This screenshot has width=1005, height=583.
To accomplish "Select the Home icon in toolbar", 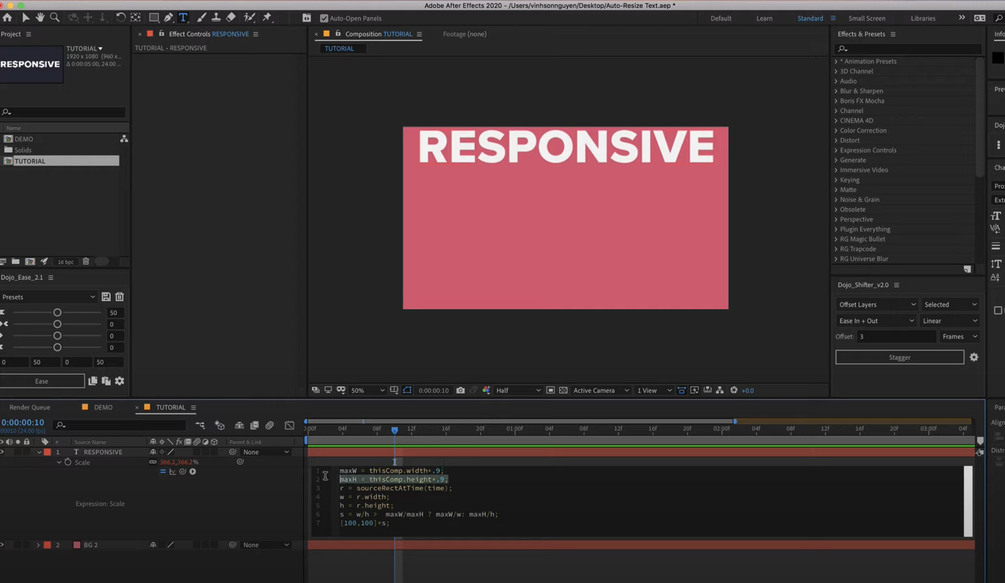I will [x=7, y=18].
